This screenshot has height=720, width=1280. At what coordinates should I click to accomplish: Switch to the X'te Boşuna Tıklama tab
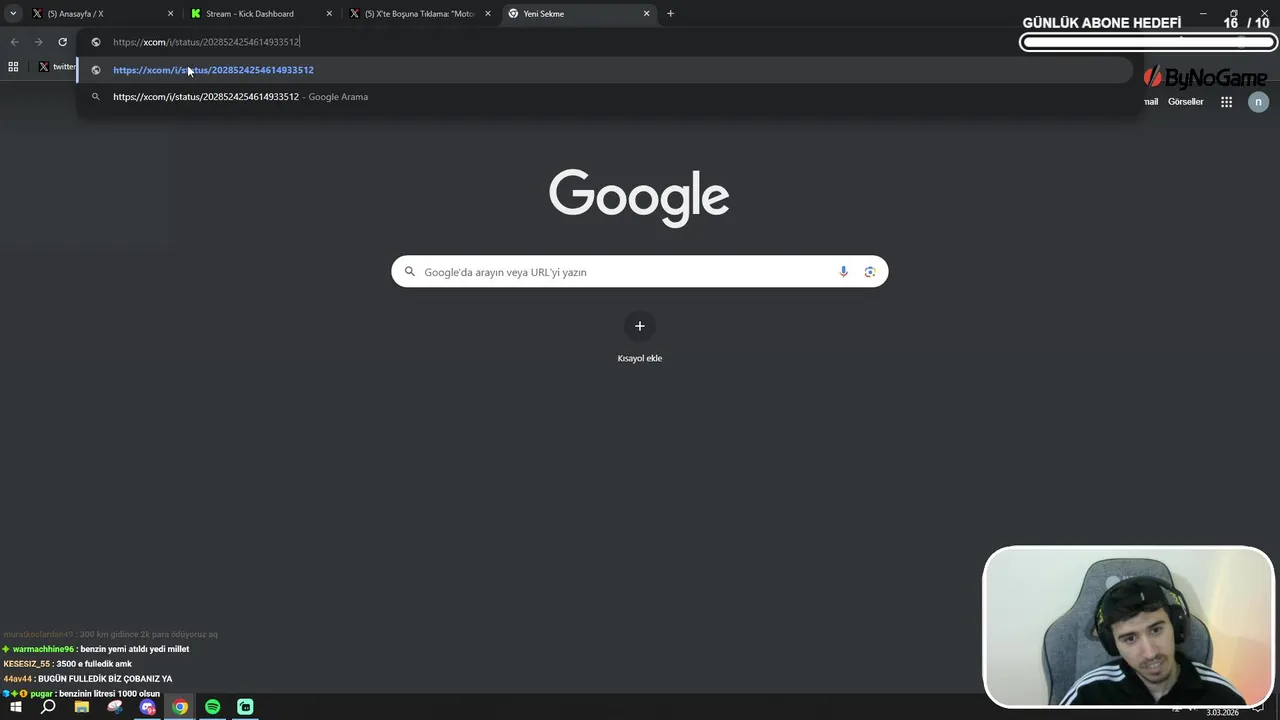418,14
